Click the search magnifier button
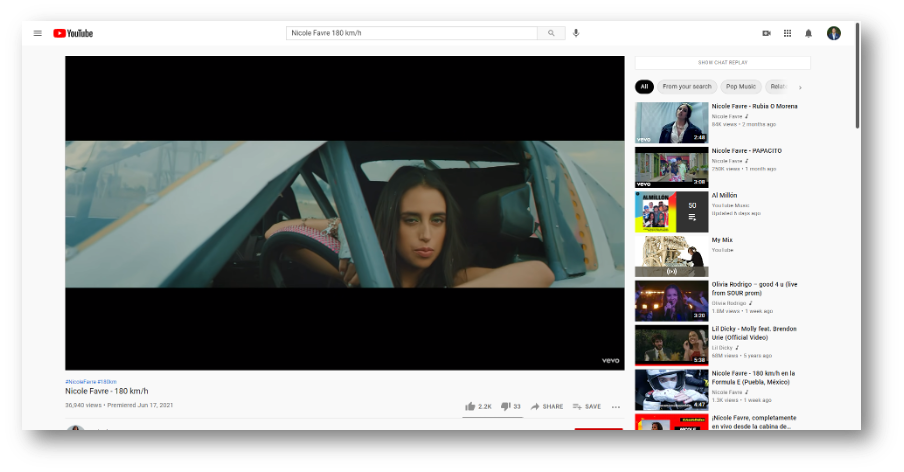This screenshot has width=904, height=472. click(551, 33)
